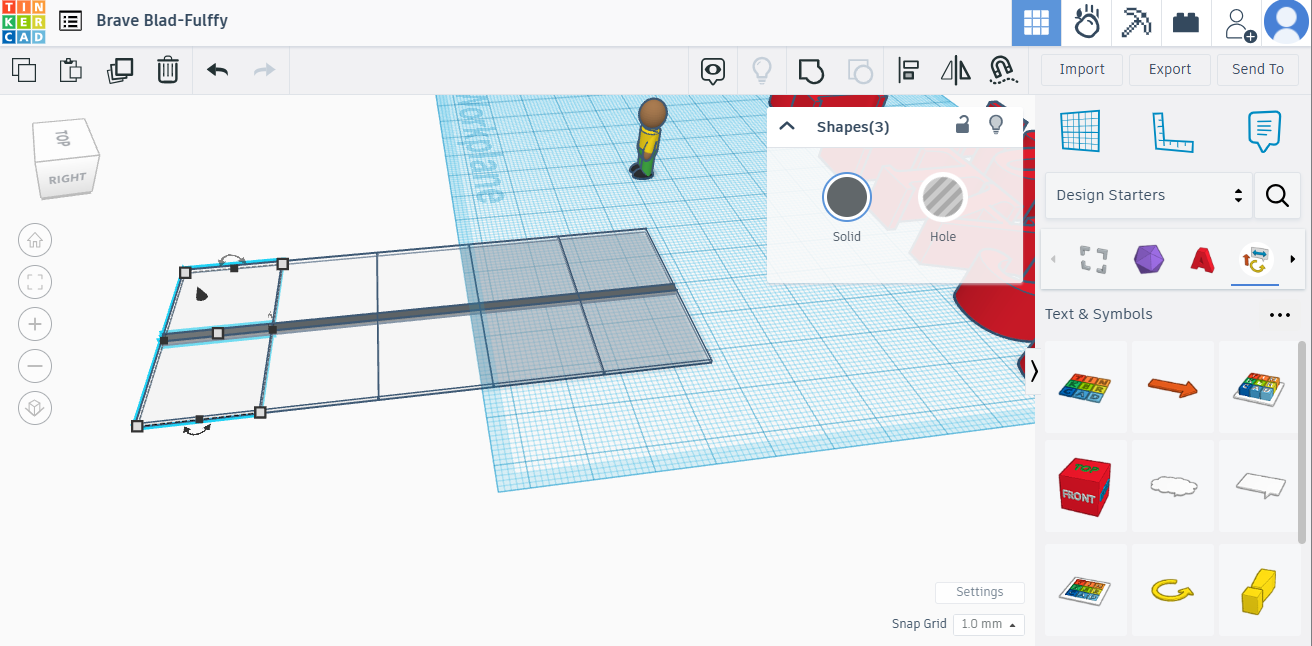The height and width of the screenshot is (646, 1312).
Task: Open Sim Lab hand-apple icon
Action: click(x=1087, y=23)
